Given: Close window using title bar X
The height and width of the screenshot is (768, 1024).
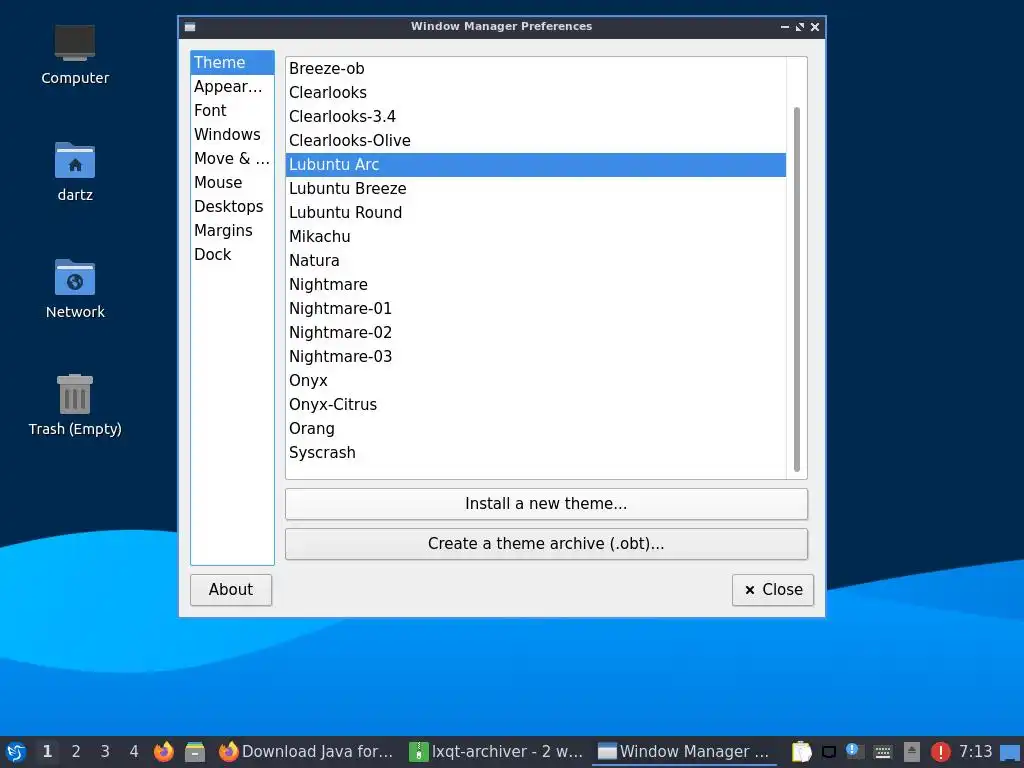Looking at the screenshot, I should coord(815,27).
